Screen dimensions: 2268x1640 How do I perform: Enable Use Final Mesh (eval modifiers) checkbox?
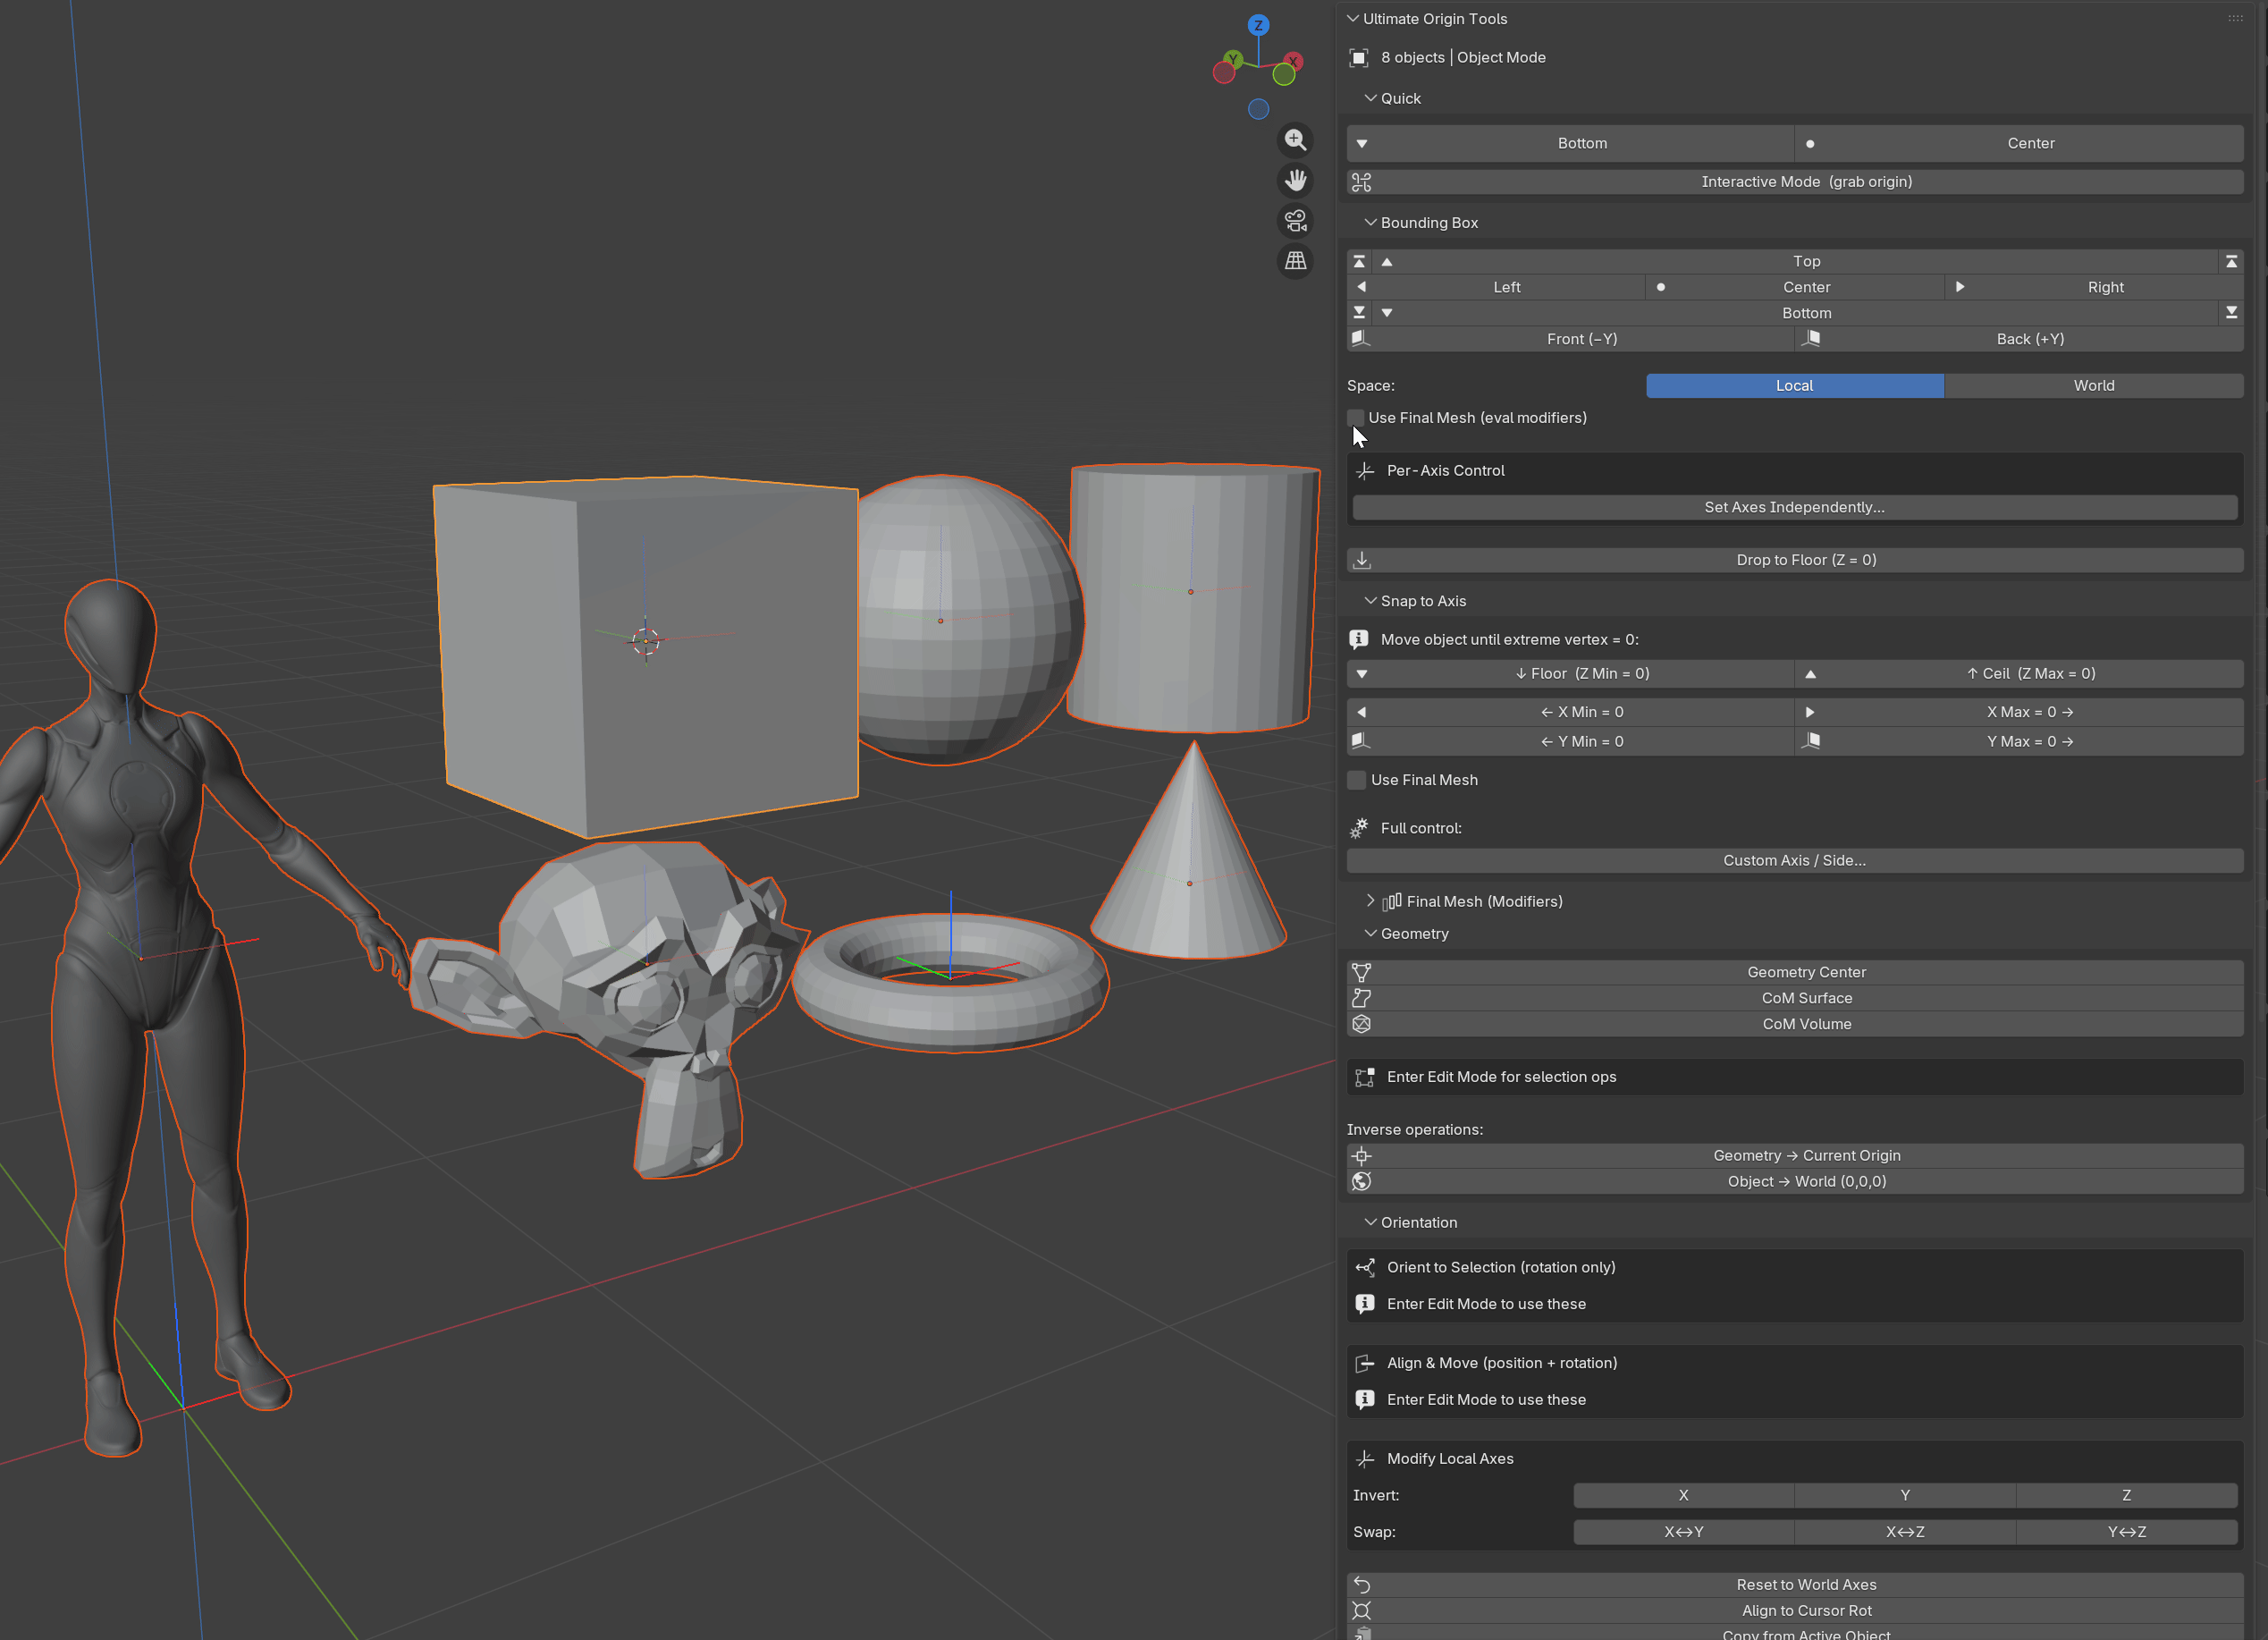[x=1356, y=418]
